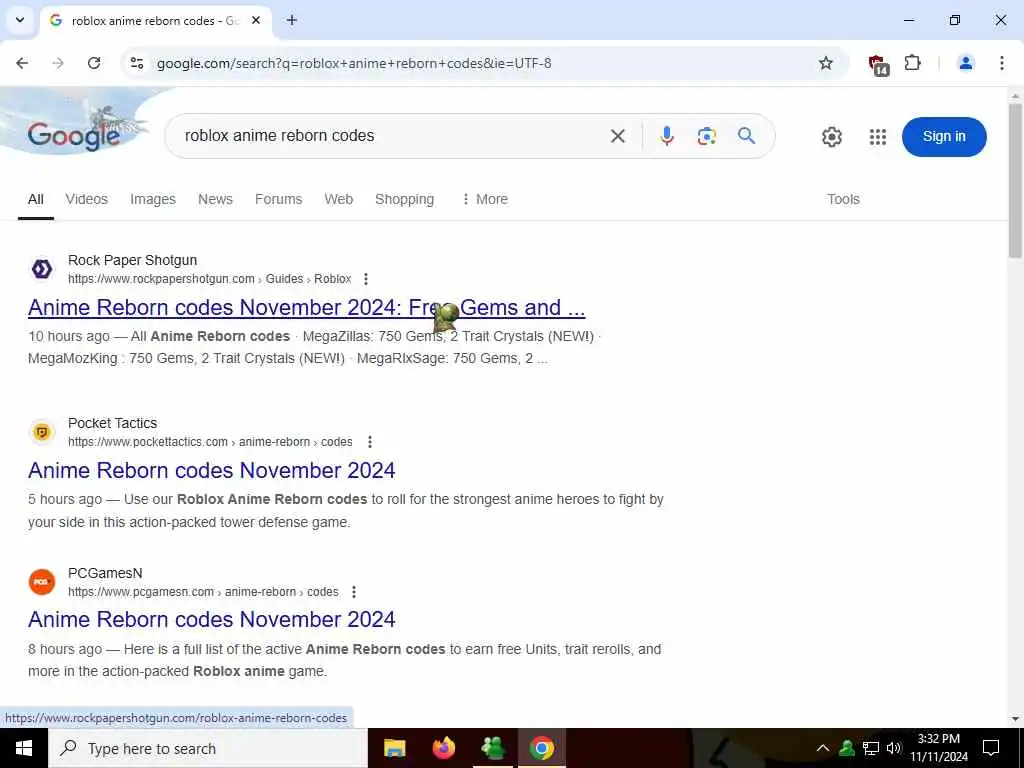Screen dimensions: 1024x768
Task: Open PCGamesN result options dots
Action: [354, 592]
